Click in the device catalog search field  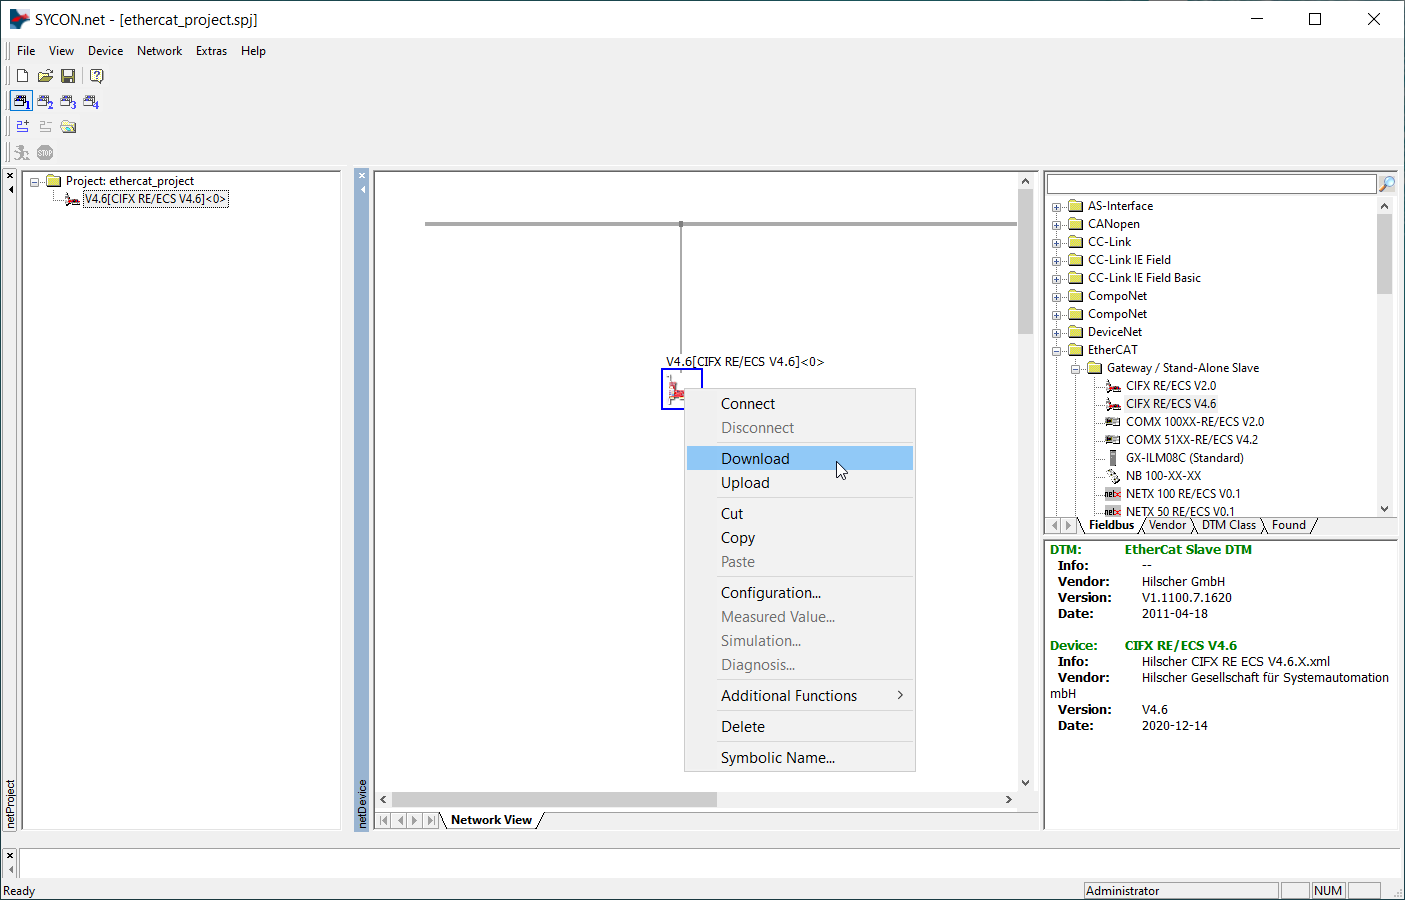pyautogui.click(x=1210, y=184)
